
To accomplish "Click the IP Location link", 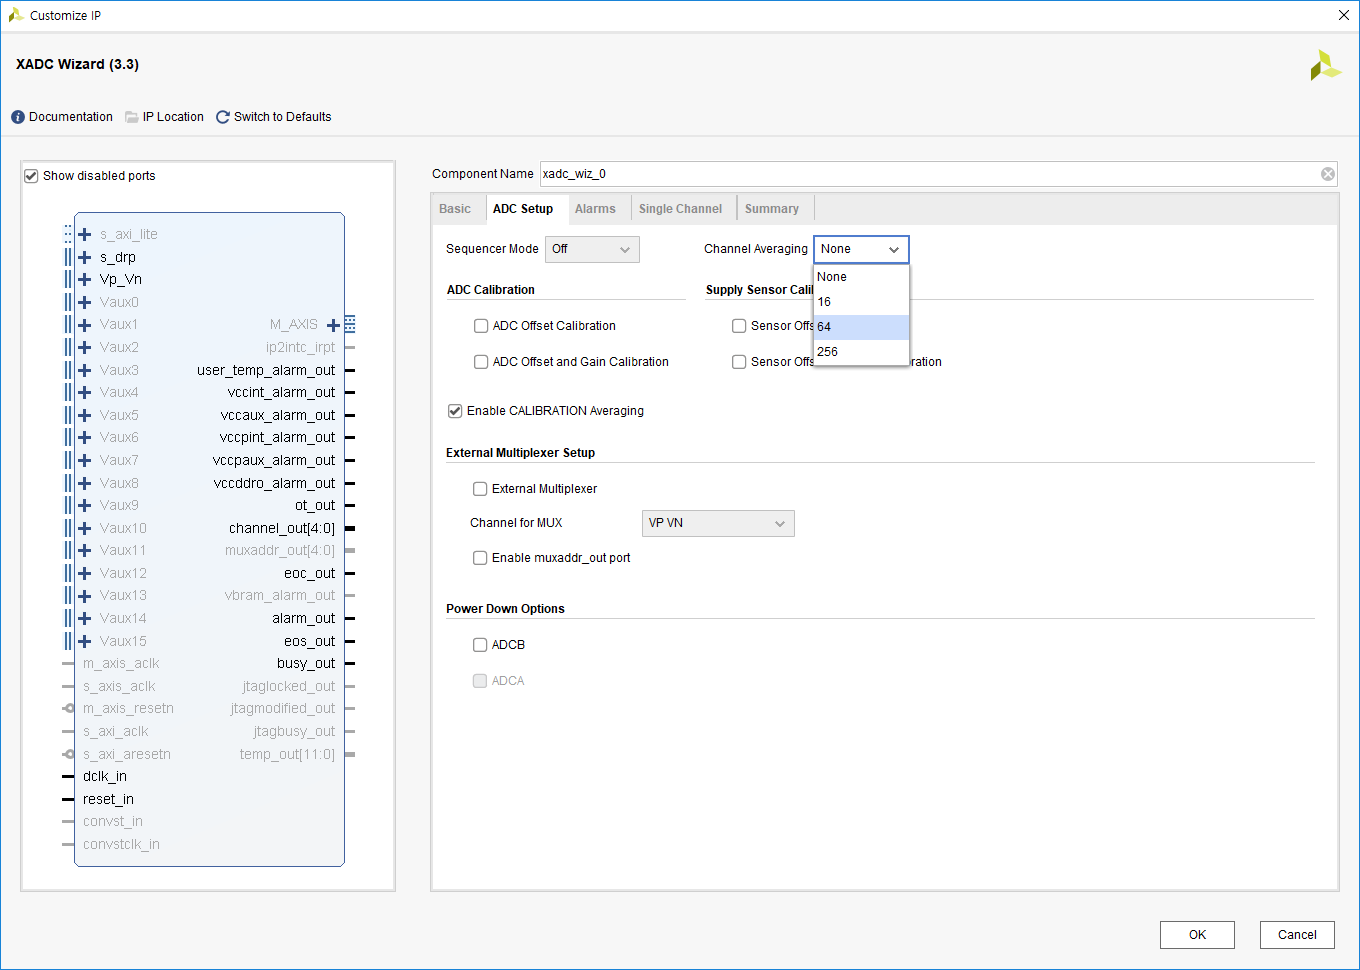I will click(173, 117).
